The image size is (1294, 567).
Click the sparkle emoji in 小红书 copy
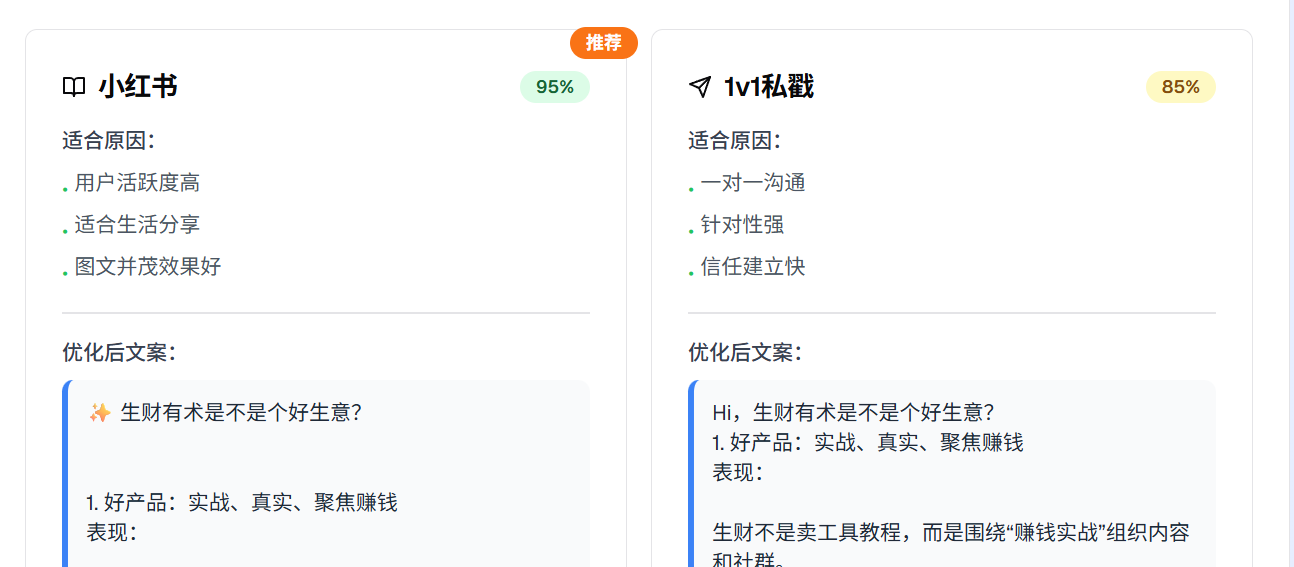pos(99,412)
